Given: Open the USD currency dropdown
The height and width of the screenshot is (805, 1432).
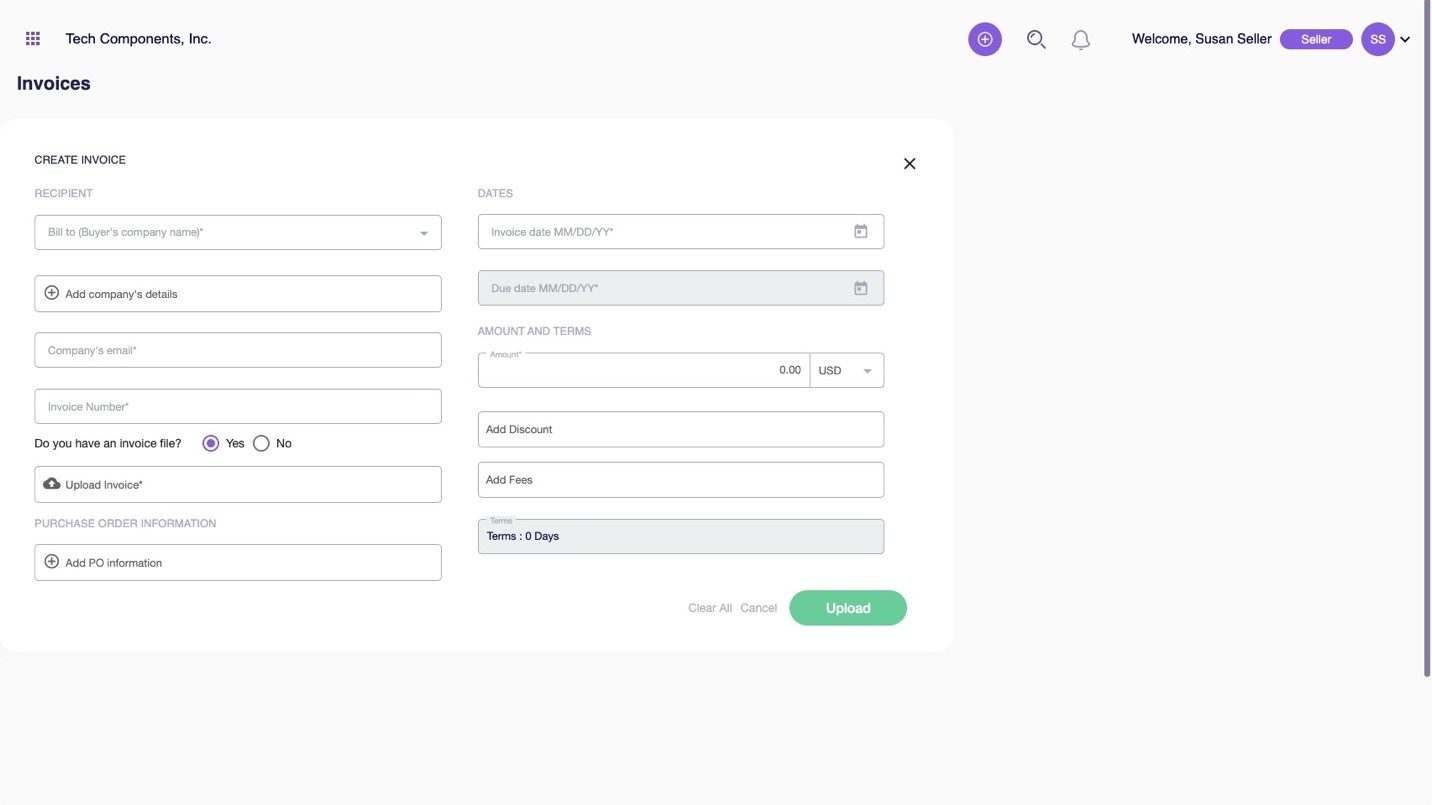Looking at the screenshot, I should click(846, 370).
